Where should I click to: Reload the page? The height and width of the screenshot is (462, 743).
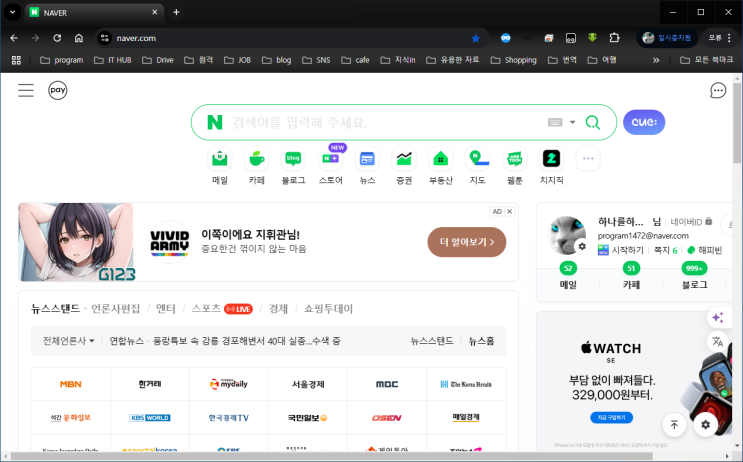pos(57,38)
